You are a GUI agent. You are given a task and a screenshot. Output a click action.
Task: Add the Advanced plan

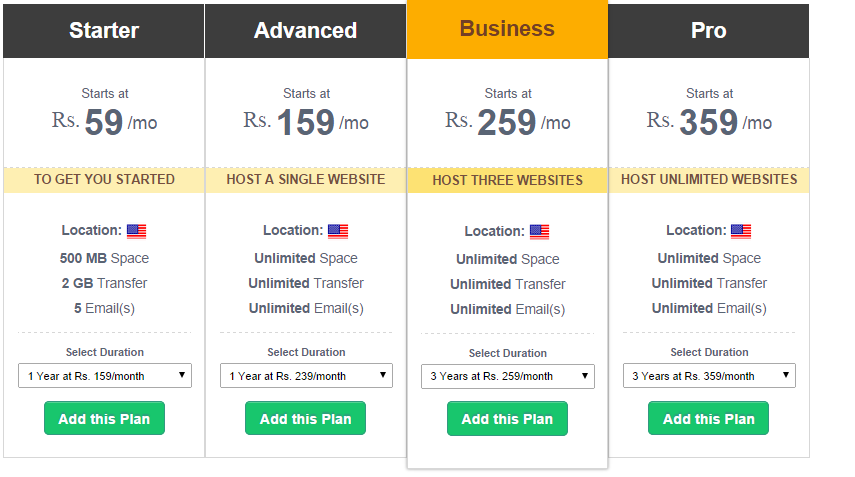[x=305, y=418]
